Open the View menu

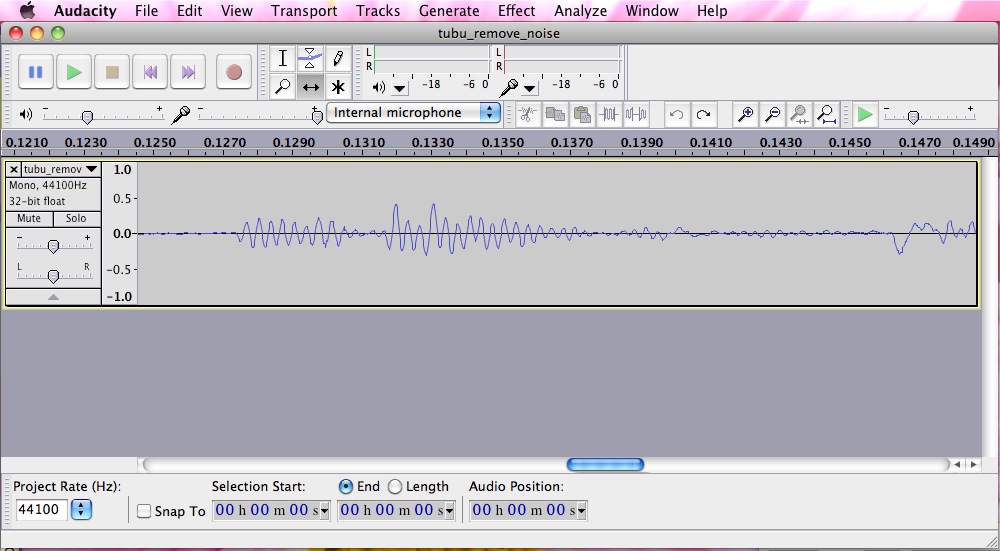point(237,10)
